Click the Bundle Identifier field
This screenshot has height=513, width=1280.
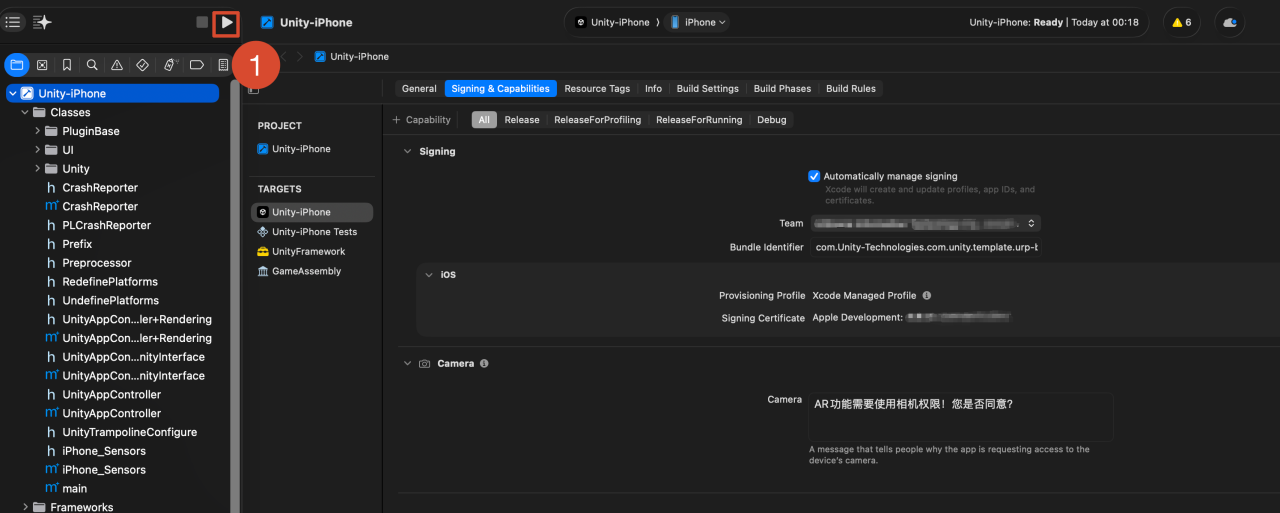(926, 247)
